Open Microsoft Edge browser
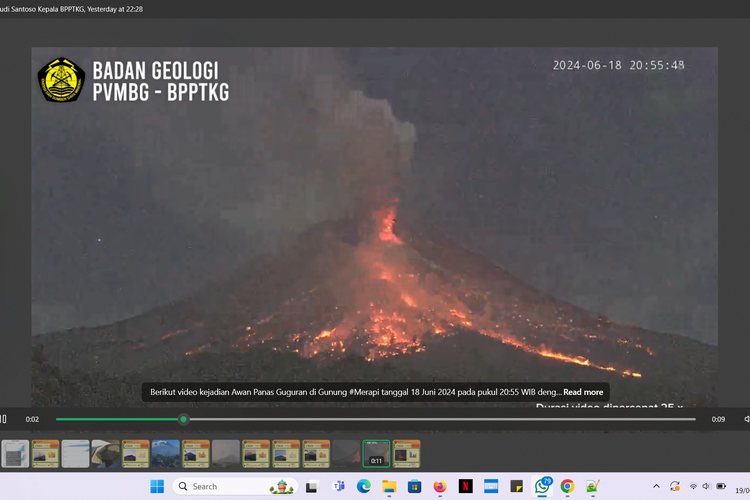Image resolution: width=750 pixels, height=500 pixels. pyautogui.click(x=364, y=487)
